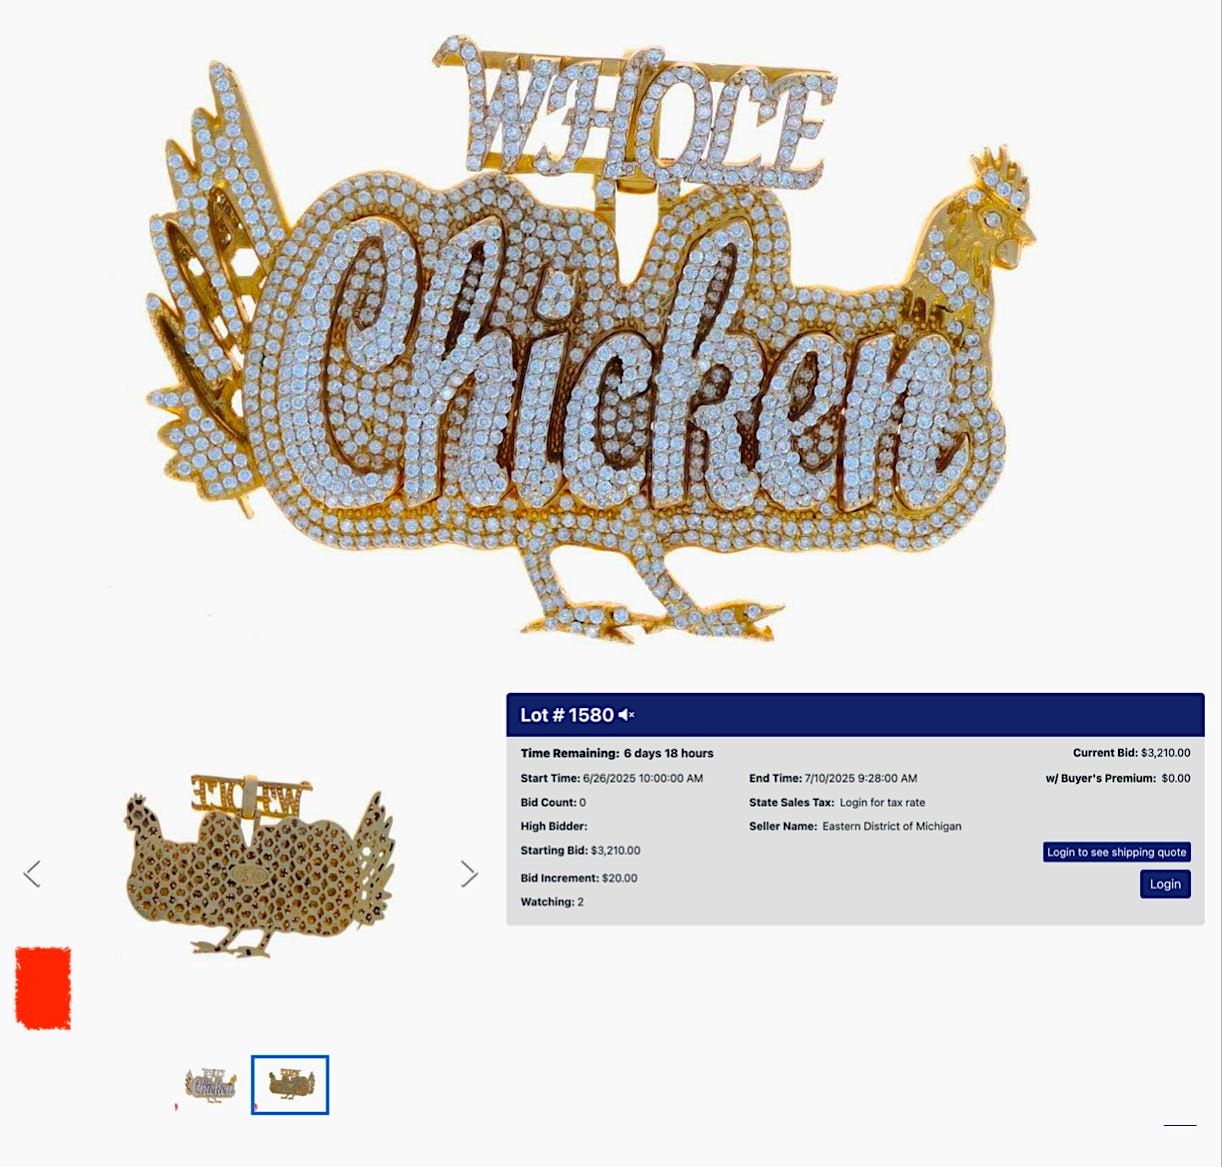Click Login to see shipping quote
1222x1167 pixels.
[x=1117, y=852]
